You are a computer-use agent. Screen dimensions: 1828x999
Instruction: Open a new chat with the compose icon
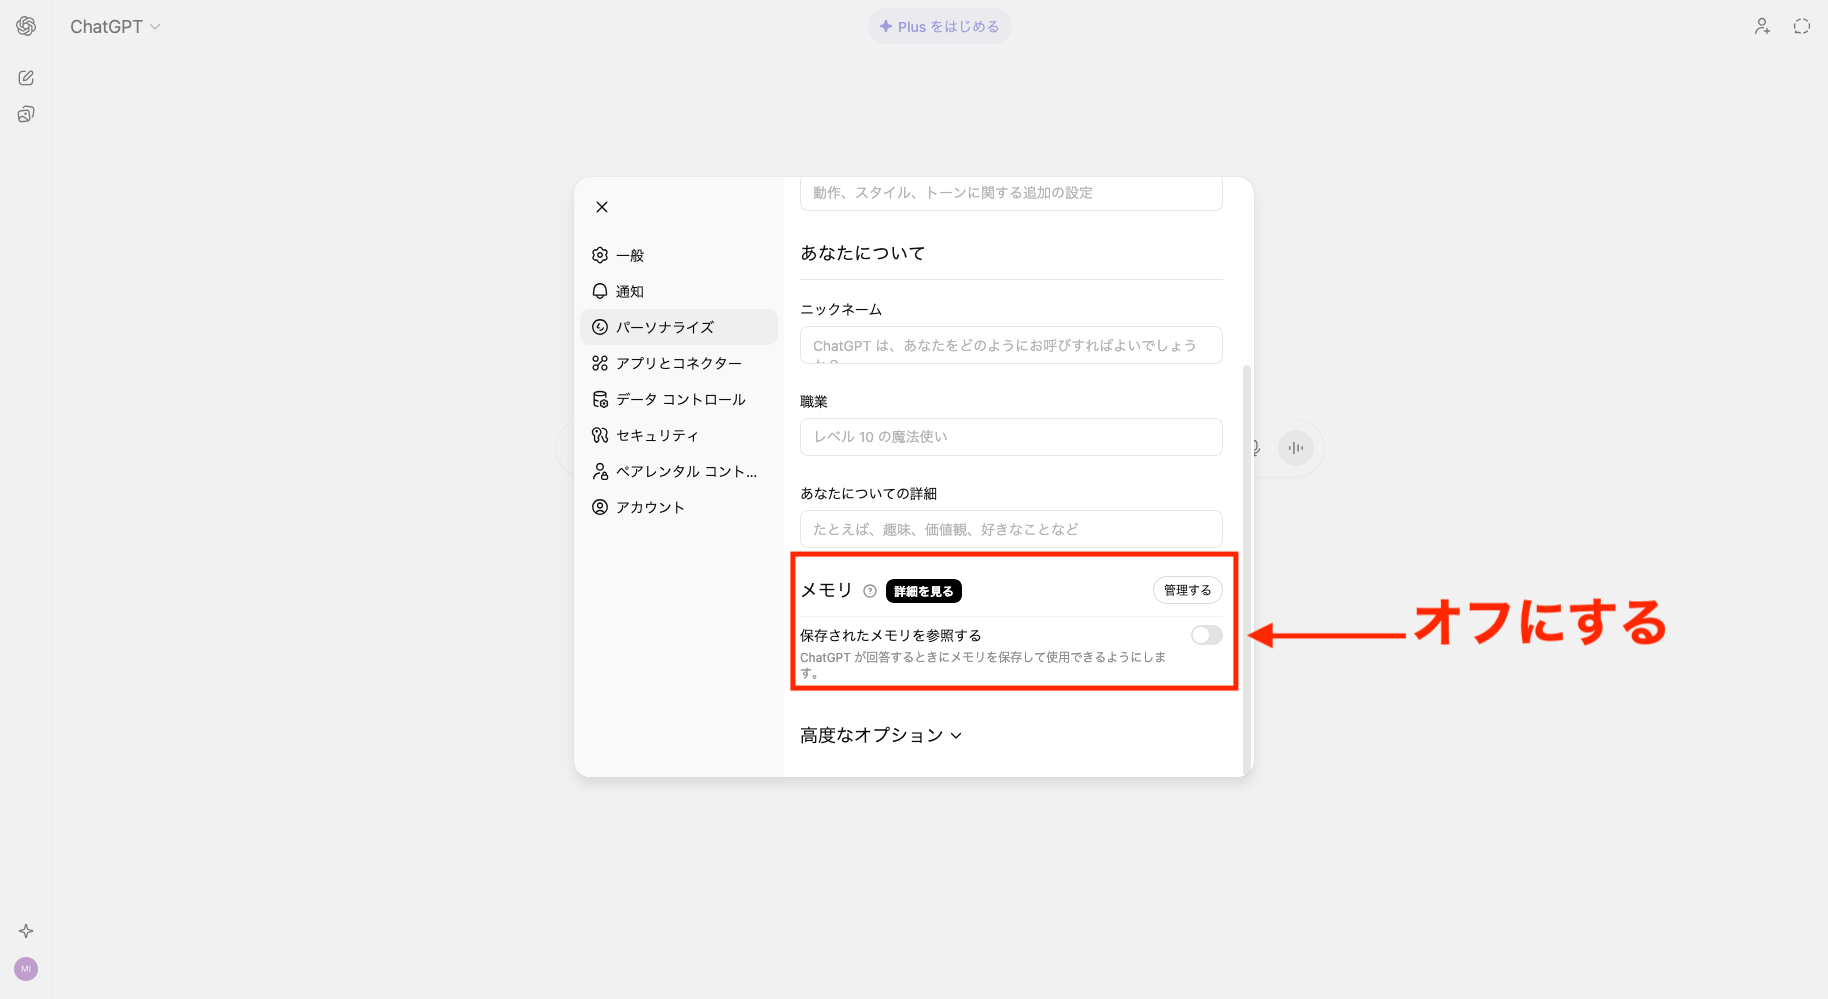[25, 77]
